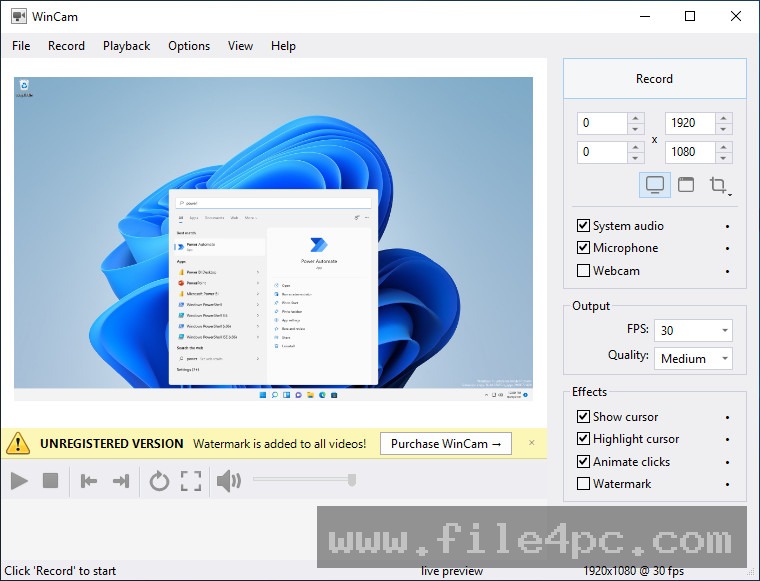Toggle fullscreen preview icon

pos(191,481)
